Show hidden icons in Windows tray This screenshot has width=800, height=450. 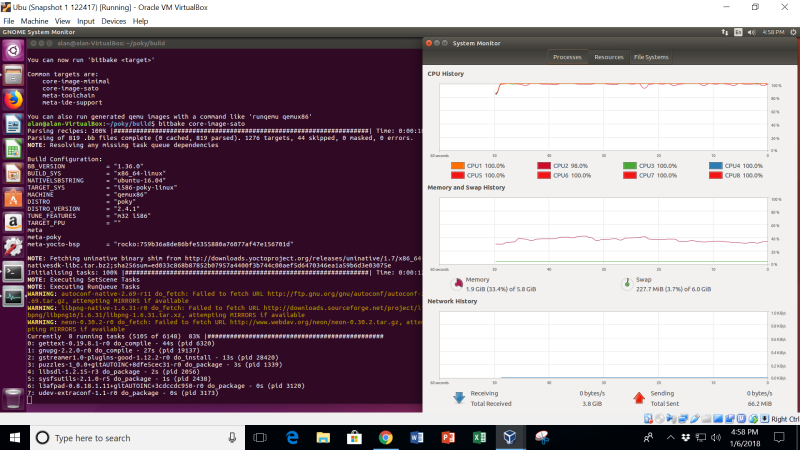670,438
